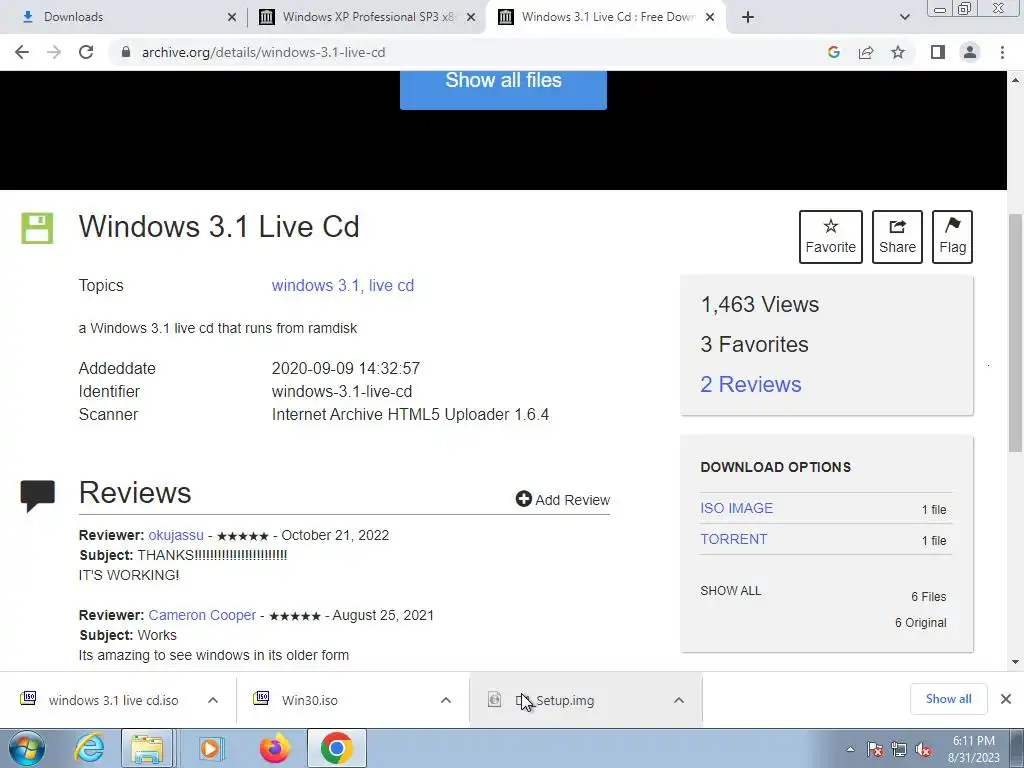Expand options for Win30.iso download
This screenshot has width=1024, height=768.
coord(446,700)
